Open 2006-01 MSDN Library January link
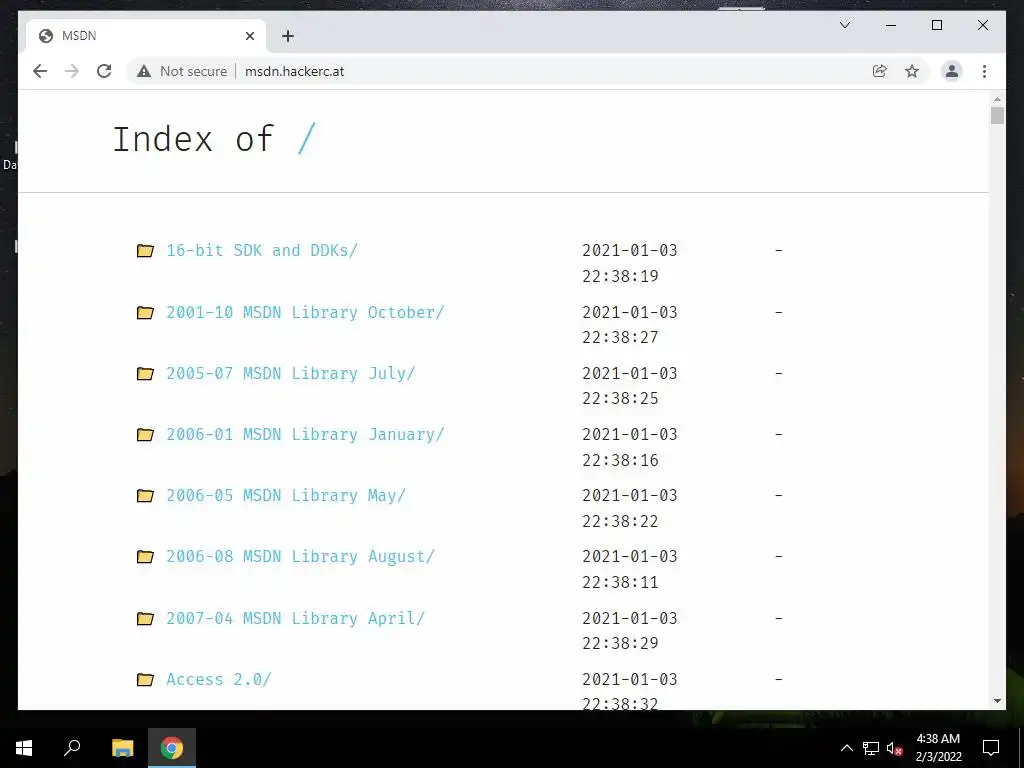The image size is (1024, 768). point(305,434)
